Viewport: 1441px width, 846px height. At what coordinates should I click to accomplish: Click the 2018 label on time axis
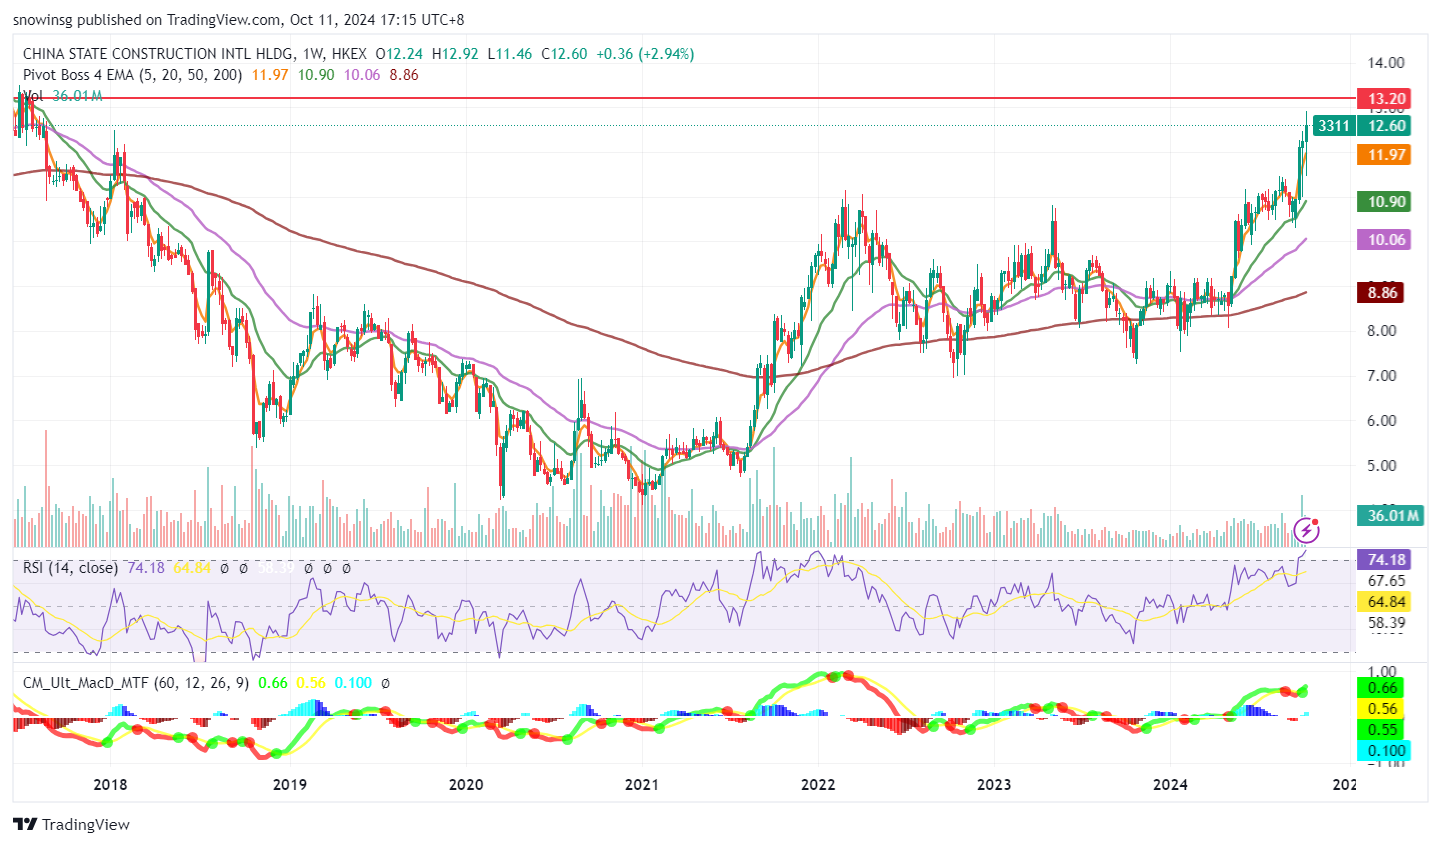(x=110, y=785)
